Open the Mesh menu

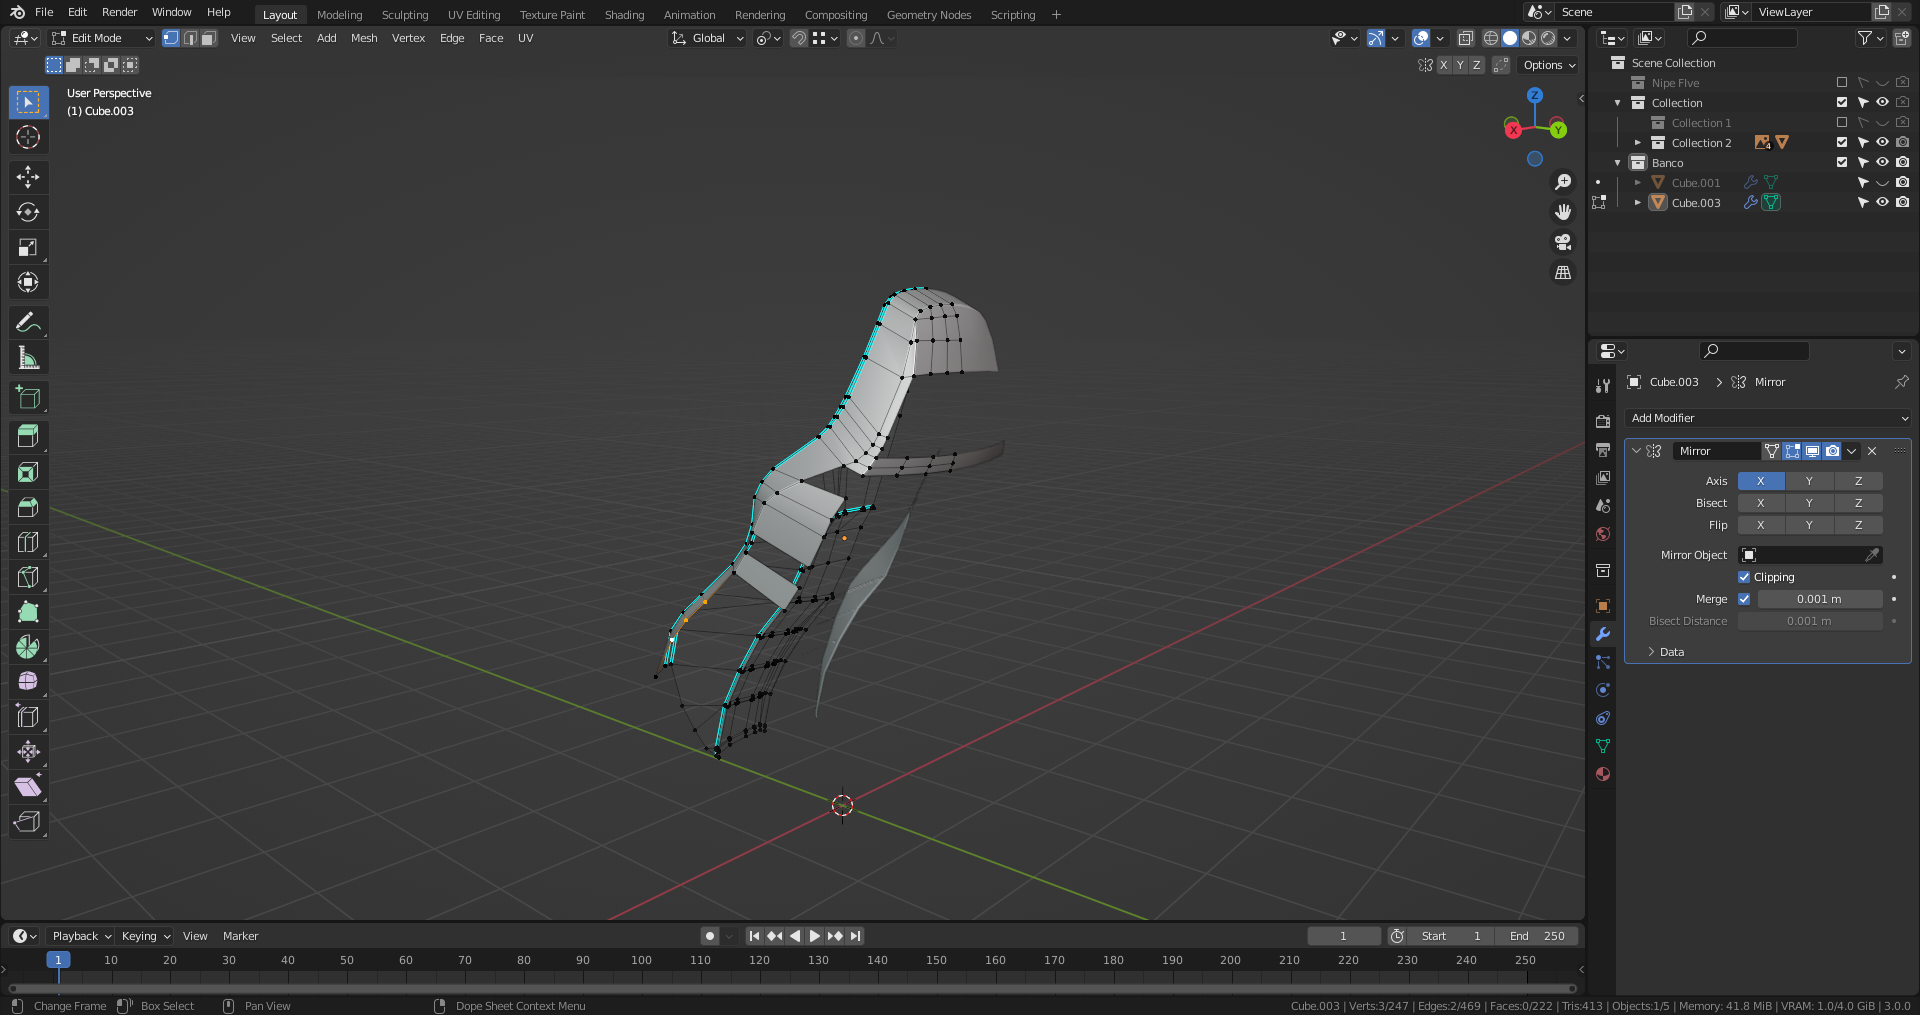pos(364,38)
